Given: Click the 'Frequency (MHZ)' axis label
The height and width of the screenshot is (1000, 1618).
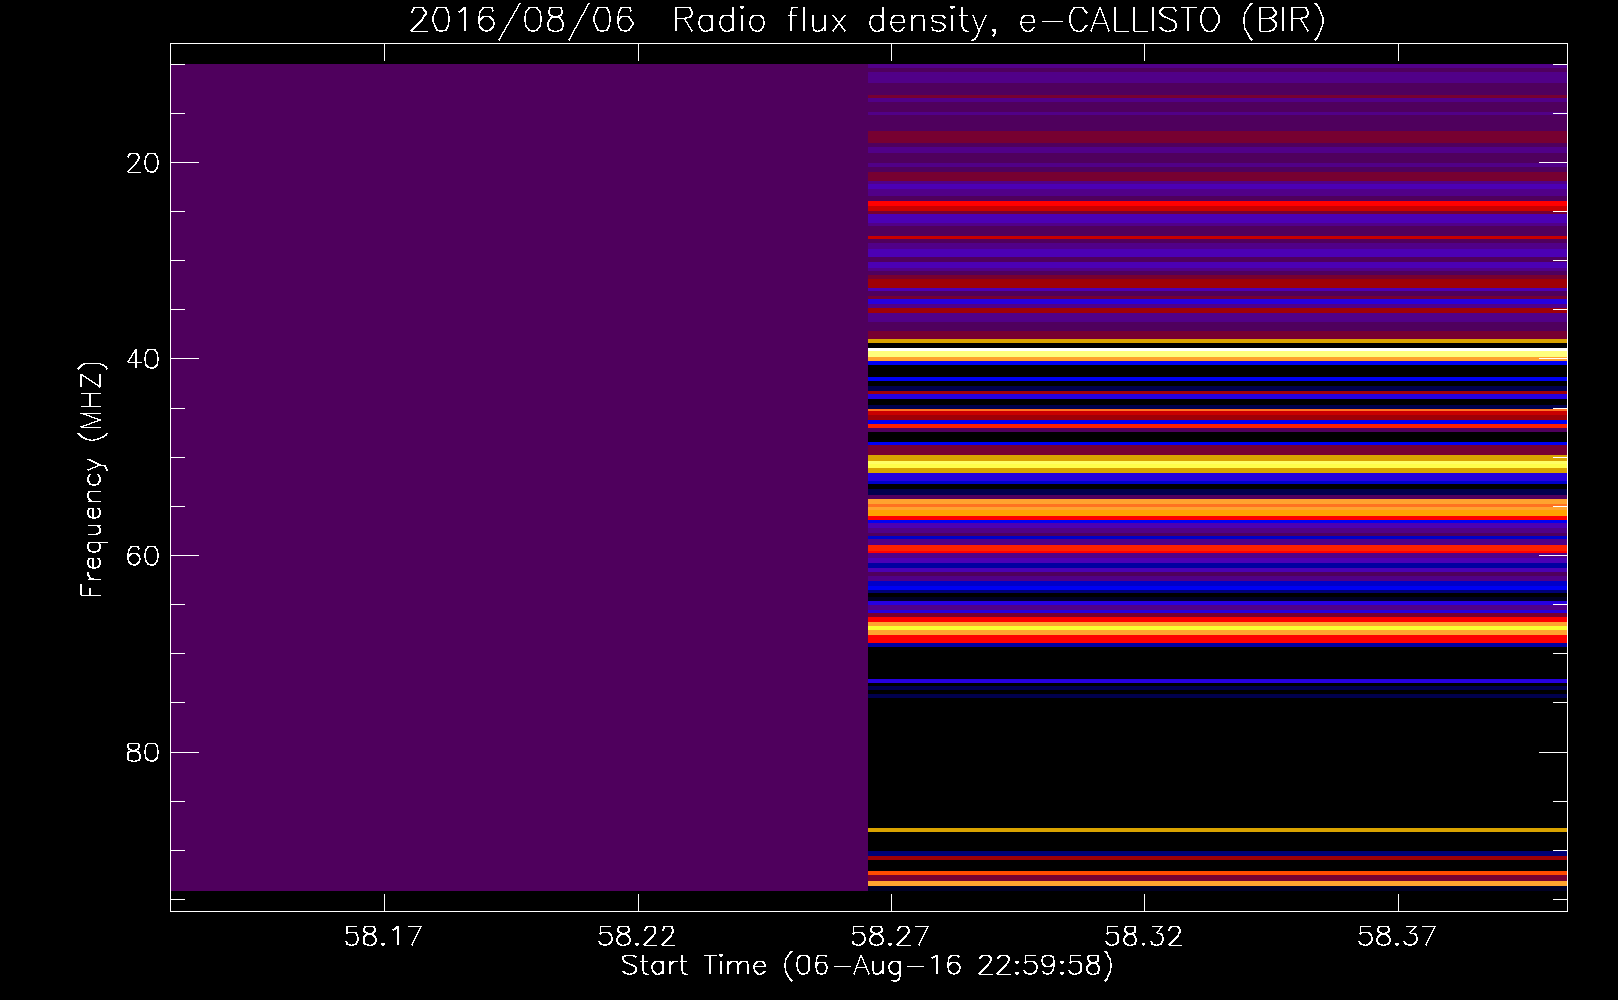Looking at the screenshot, I should [92, 480].
